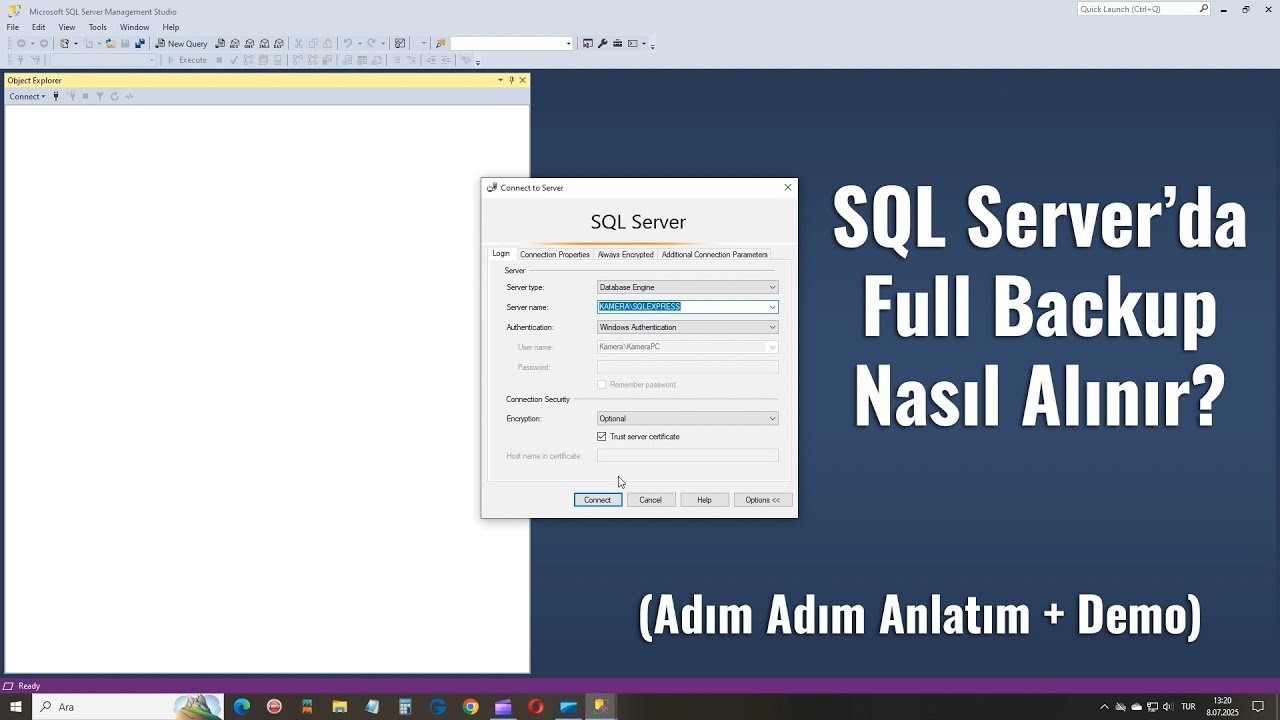The width and height of the screenshot is (1280, 720).
Task: Click the Connect button in dialog
Action: 597,500
